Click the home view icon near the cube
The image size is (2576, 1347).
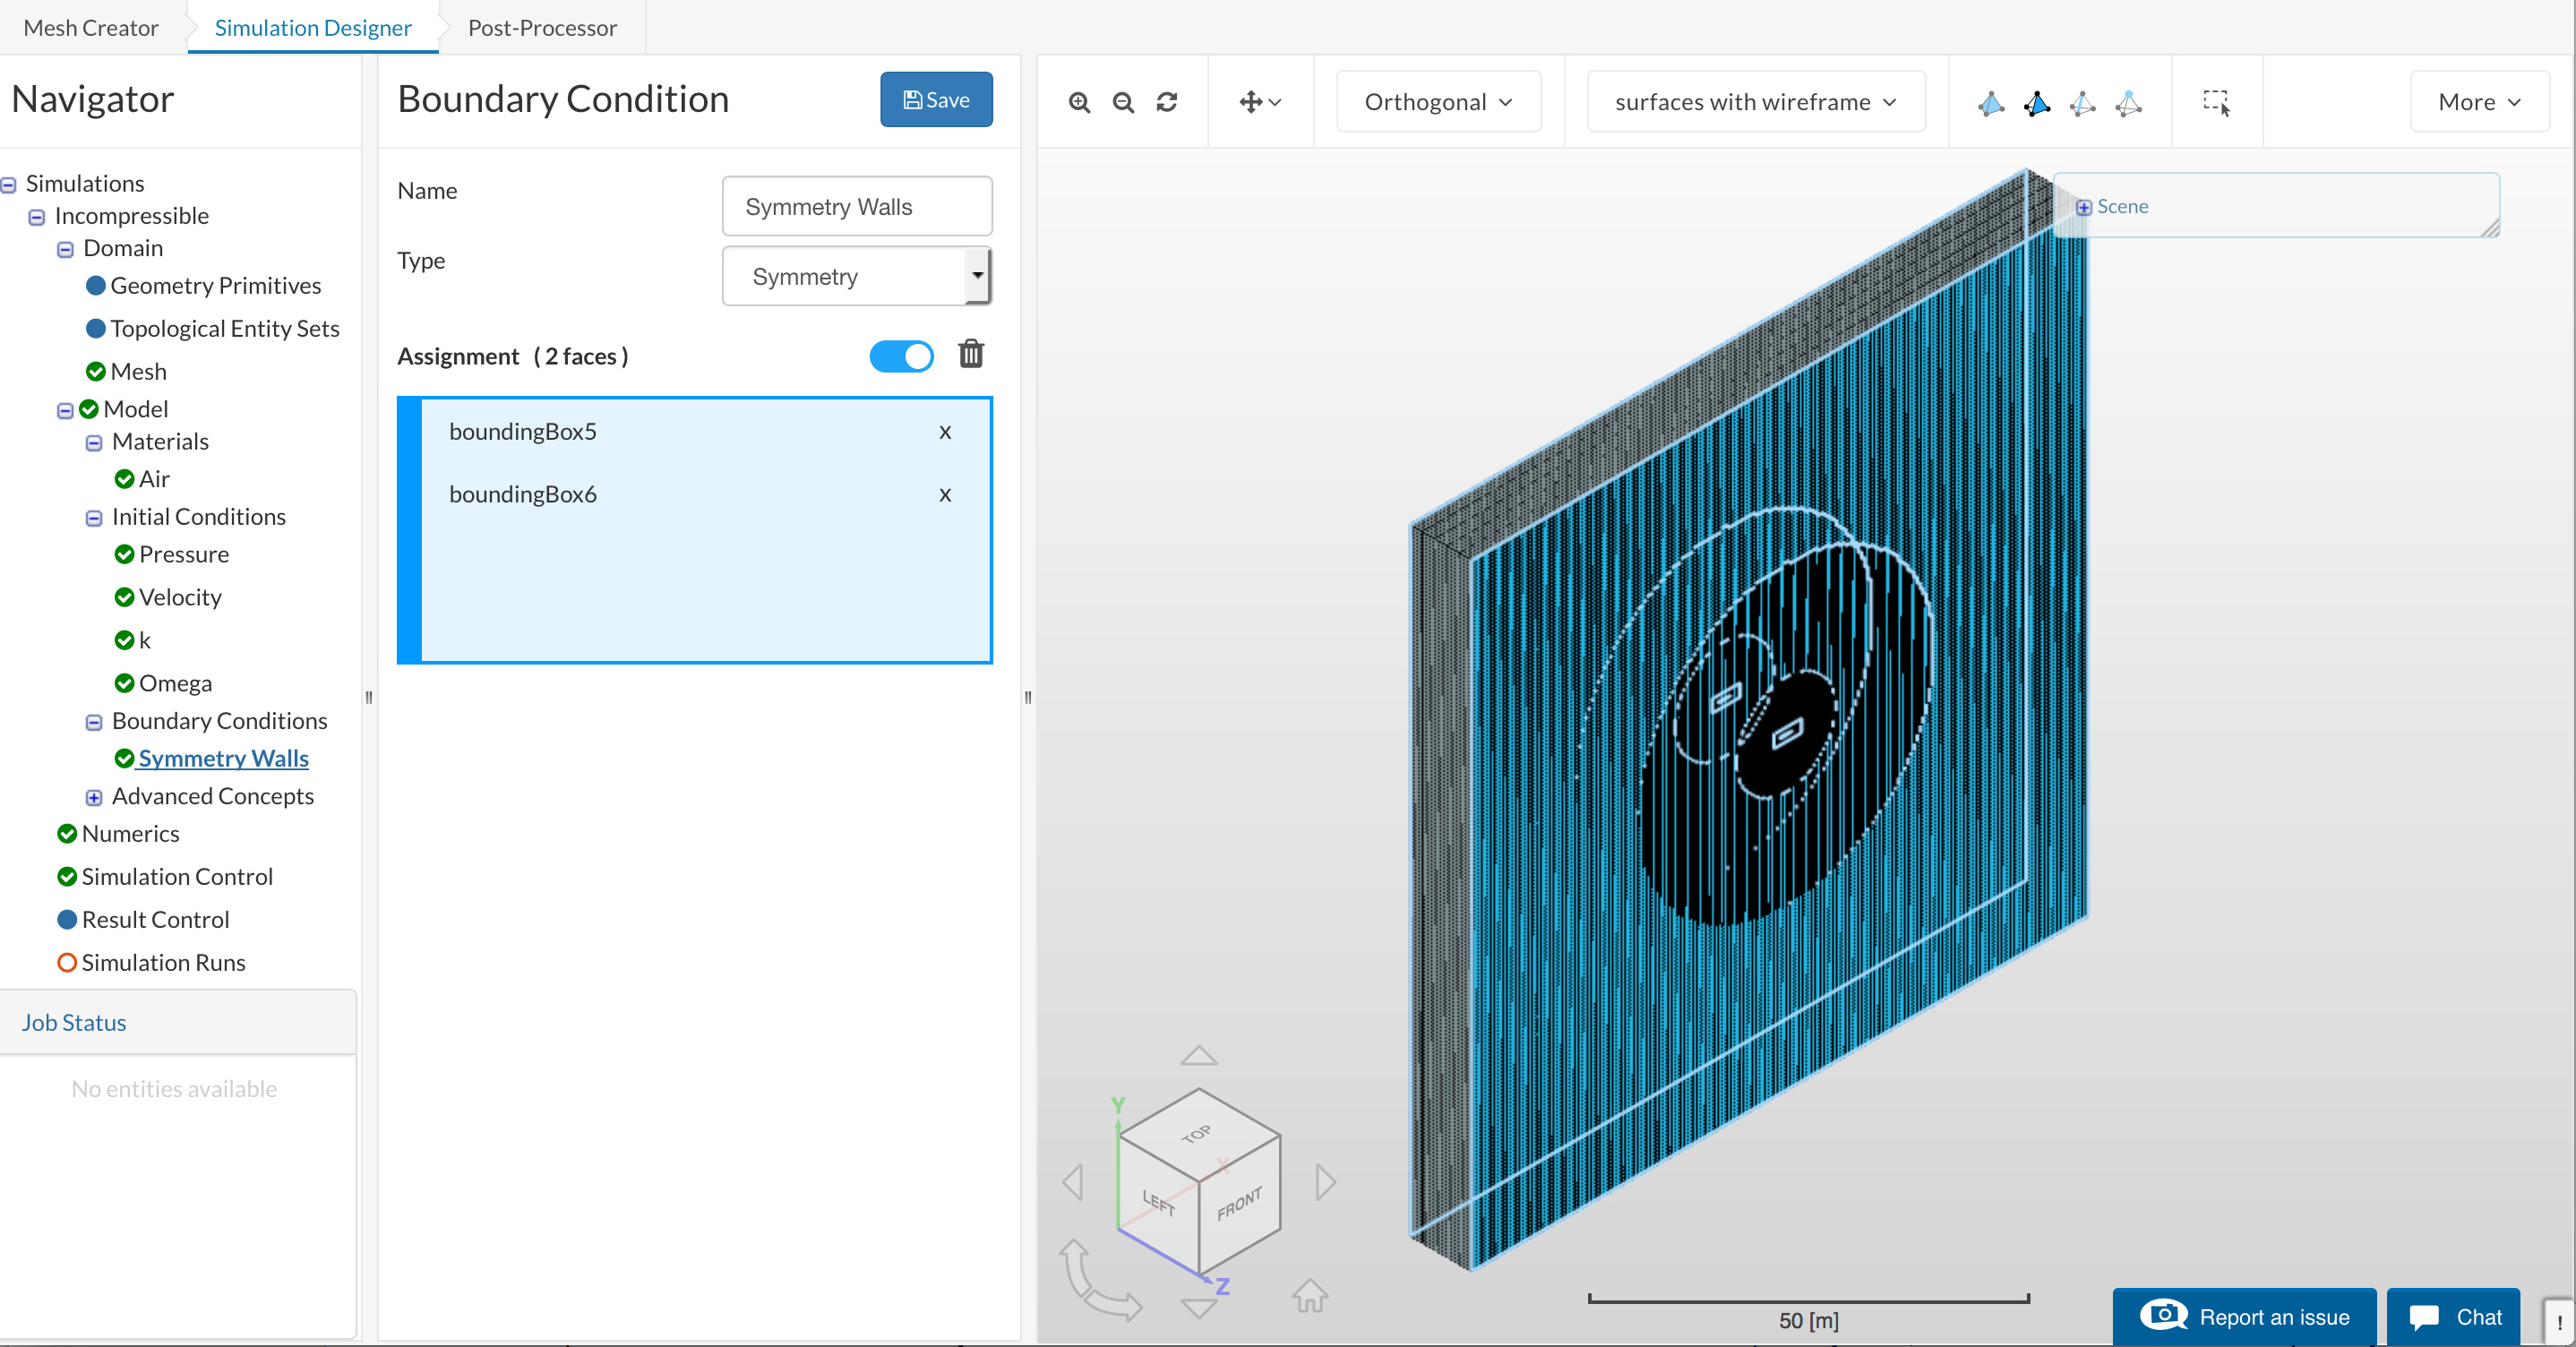tap(1309, 1296)
